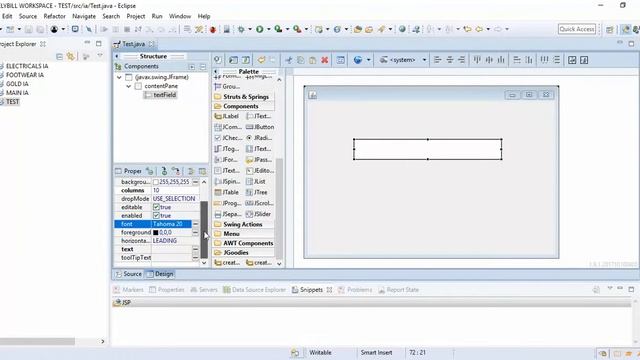Click the replicate width icon
This screenshot has height=360, width=640.
[x=517, y=60]
